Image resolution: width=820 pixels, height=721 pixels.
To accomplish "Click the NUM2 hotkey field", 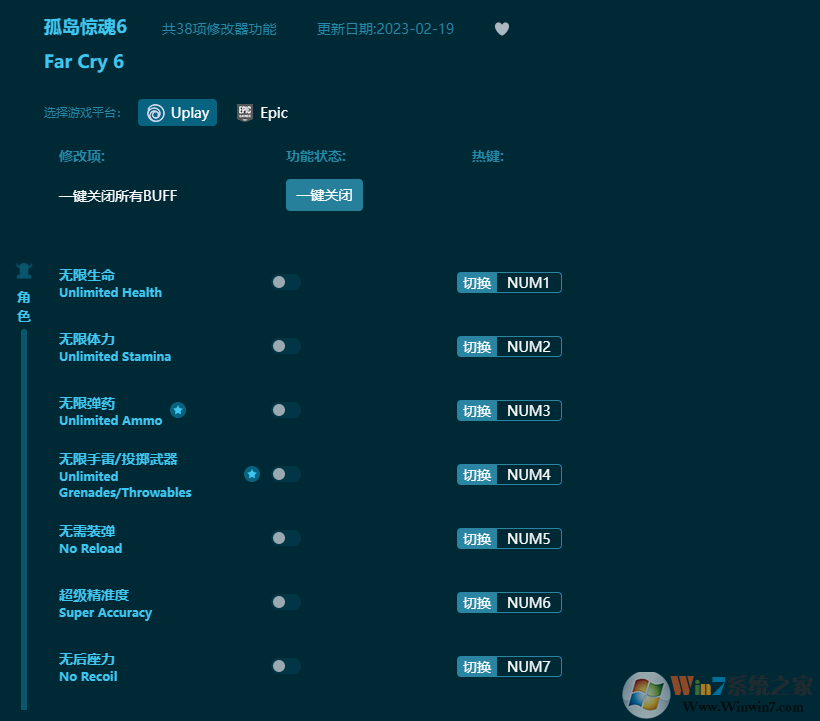I will click(x=529, y=347).
